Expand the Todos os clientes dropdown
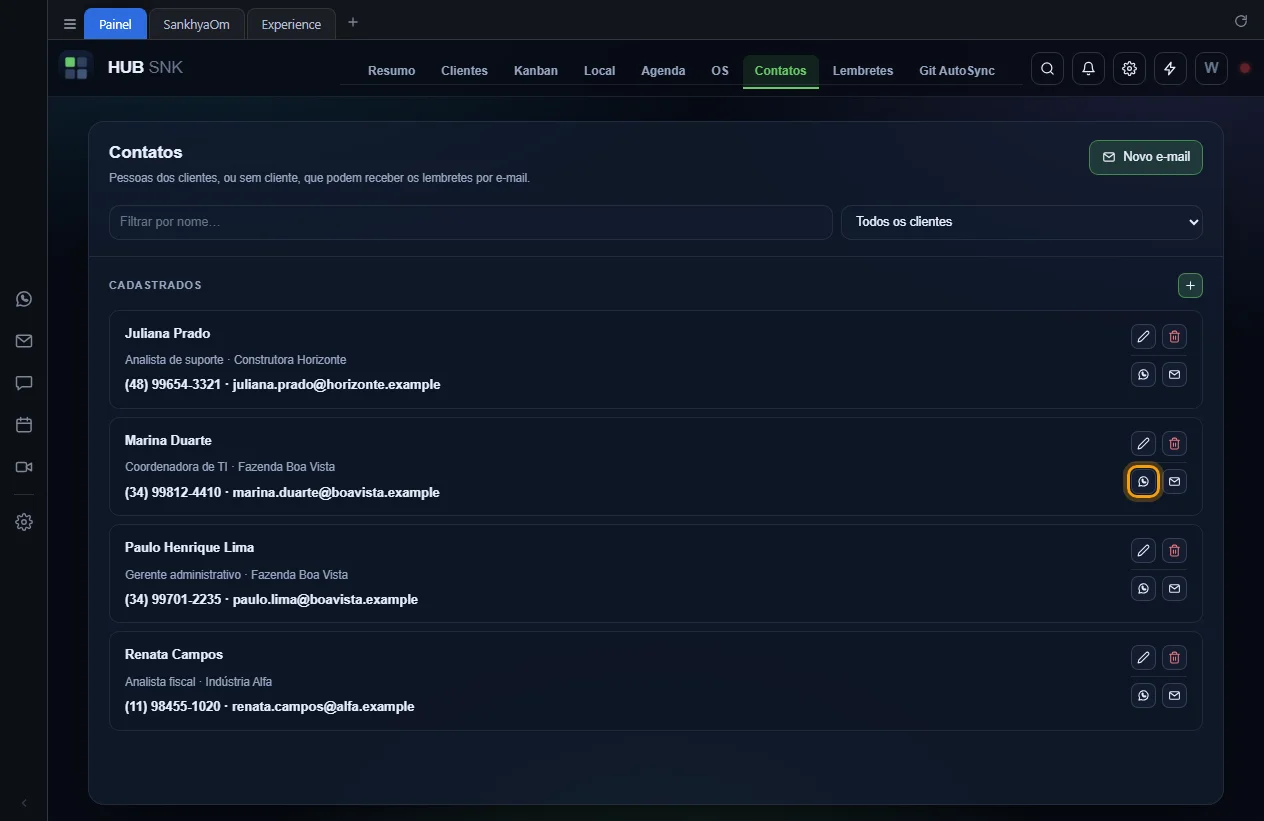 click(x=1021, y=222)
